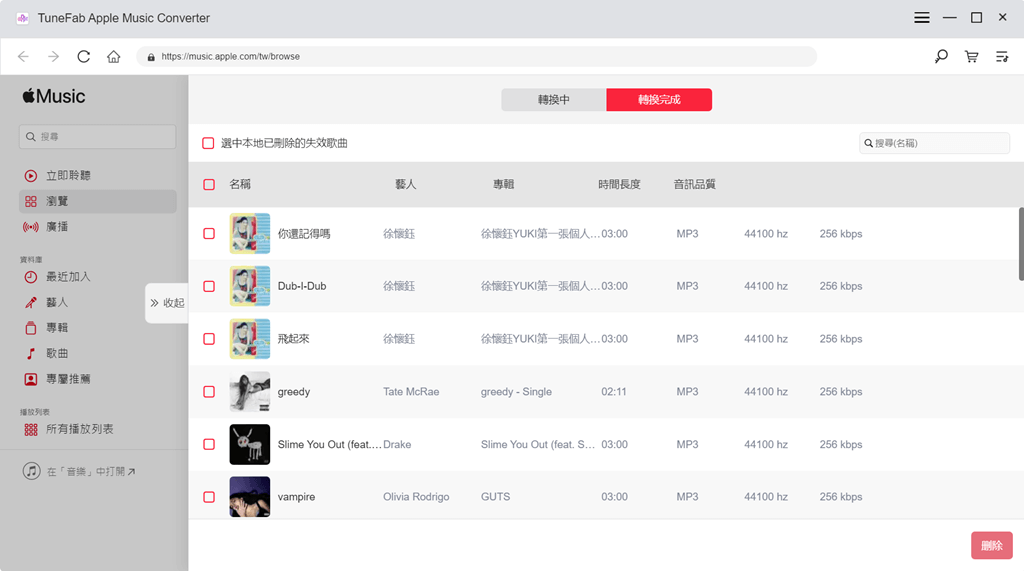The width and height of the screenshot is (1024, 571).
Task: Click the 名稱 column header
Action: point(240,184)
